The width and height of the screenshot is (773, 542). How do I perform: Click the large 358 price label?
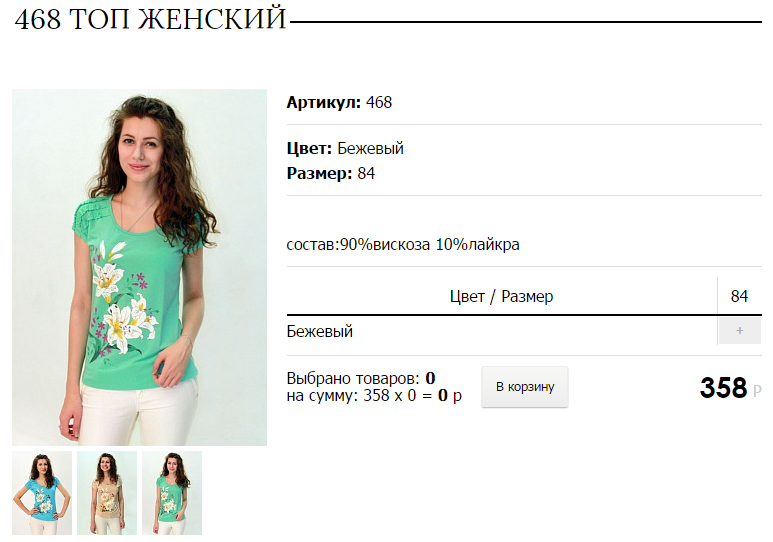tap(723, 388)
